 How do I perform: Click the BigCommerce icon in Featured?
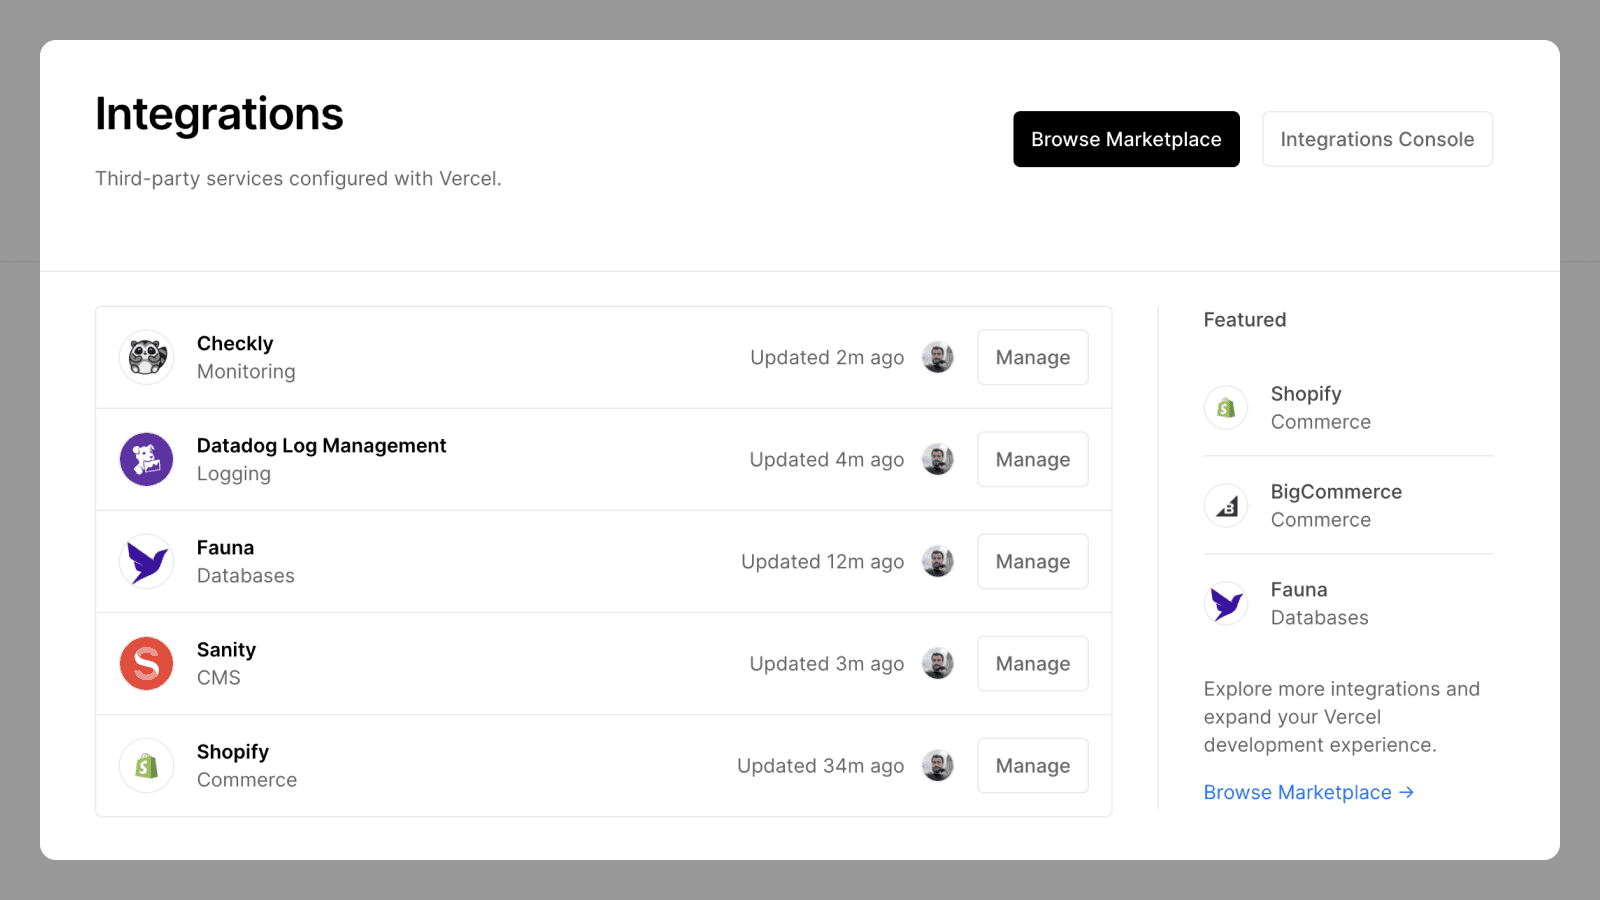click(x=1226, y=506)
